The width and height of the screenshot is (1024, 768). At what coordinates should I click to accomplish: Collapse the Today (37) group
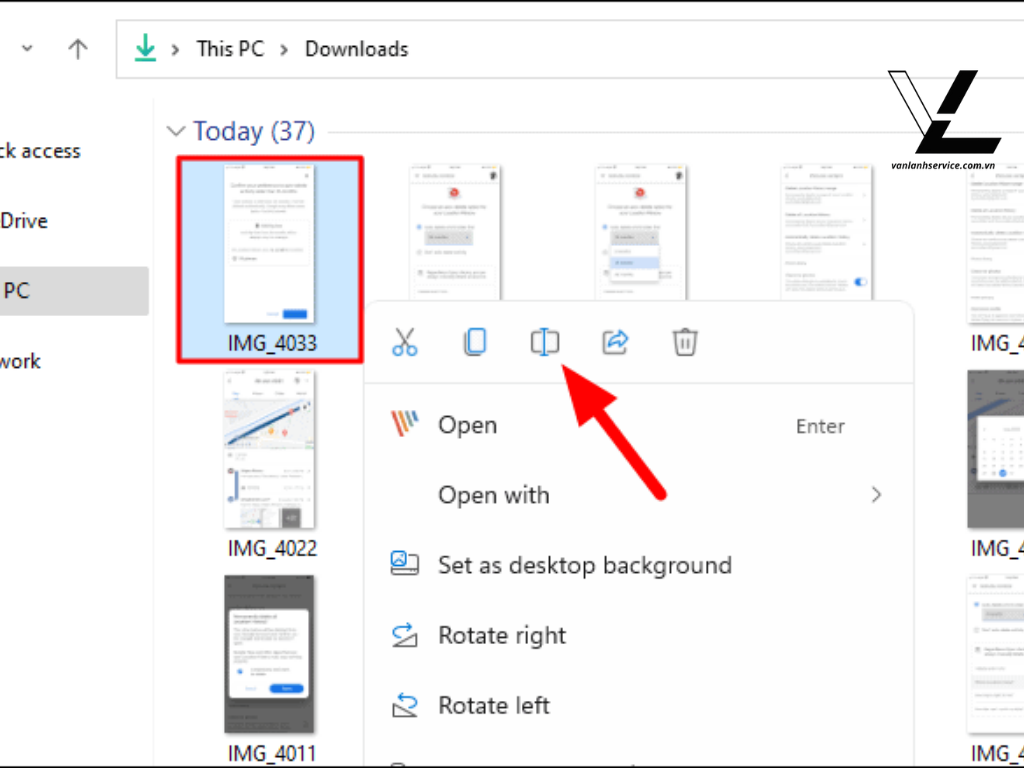[x=175, y=130]
